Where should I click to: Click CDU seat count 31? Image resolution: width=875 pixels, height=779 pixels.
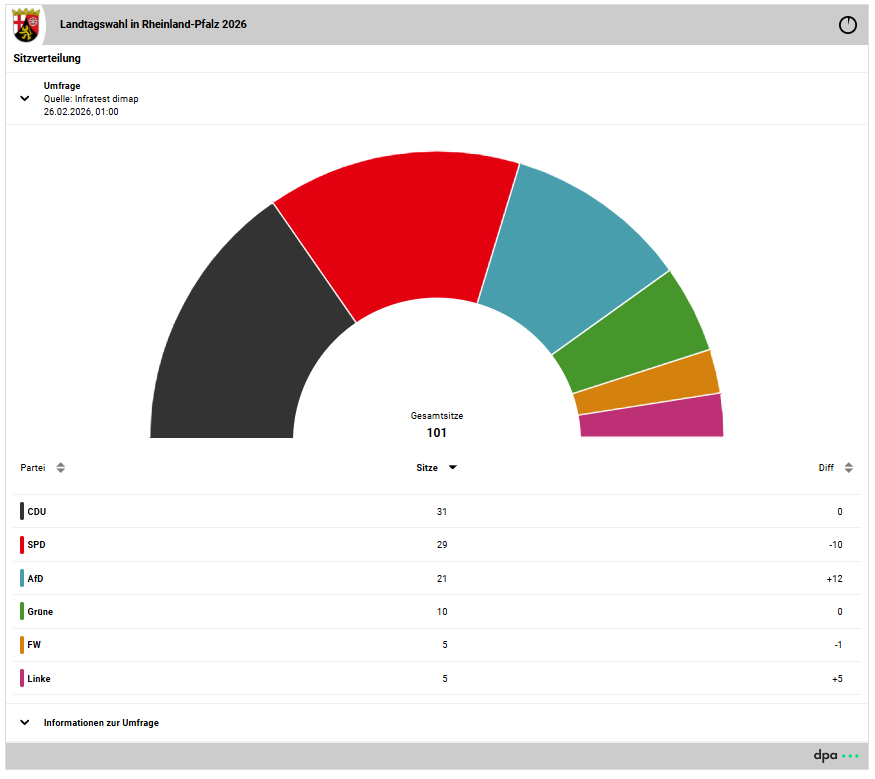pos(442,512)
